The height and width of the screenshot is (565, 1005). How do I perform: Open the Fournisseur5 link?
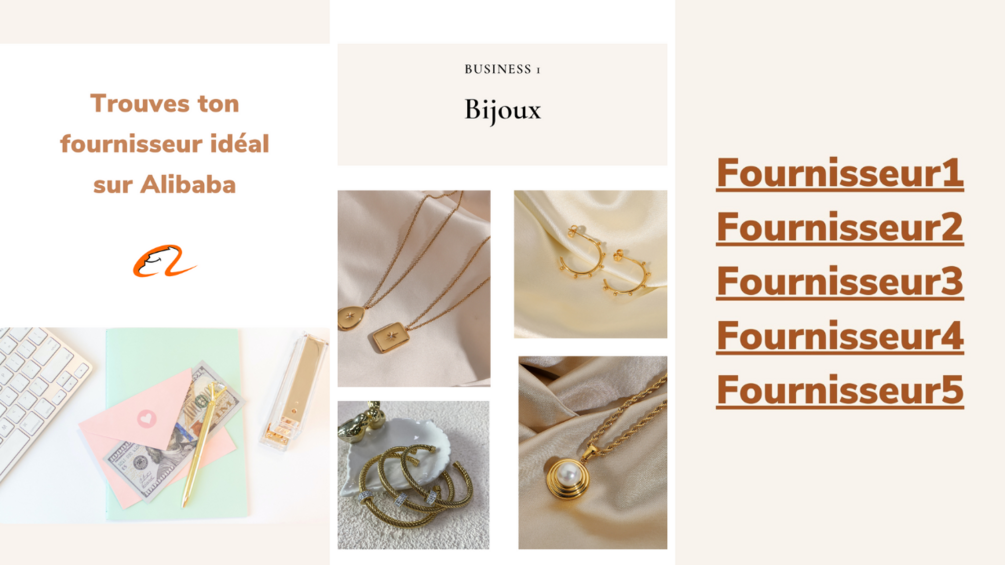coord(840,391)
